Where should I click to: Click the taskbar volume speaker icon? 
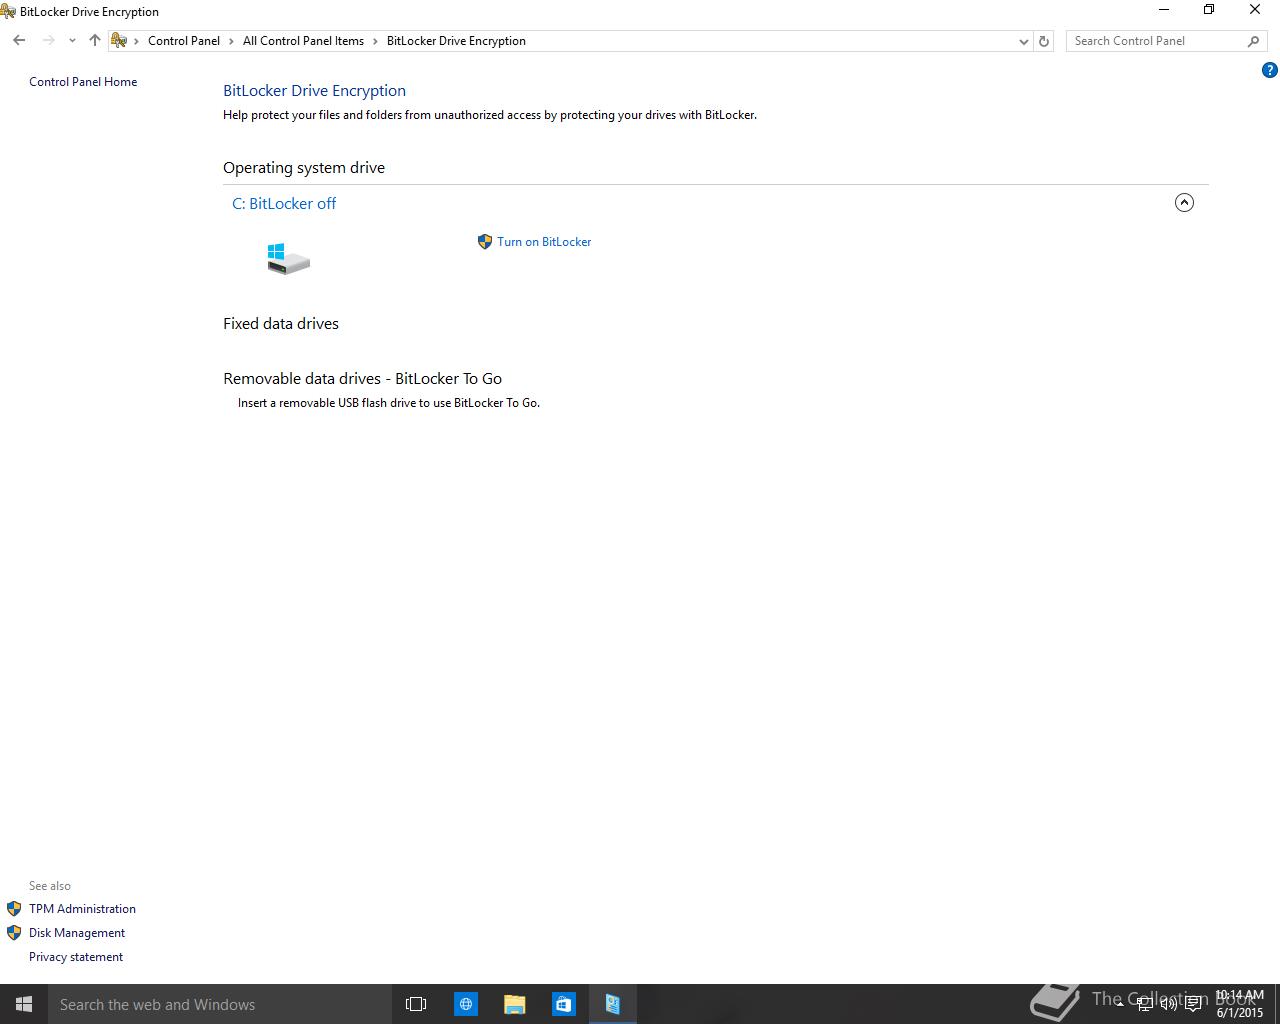coord(1169,1004)
